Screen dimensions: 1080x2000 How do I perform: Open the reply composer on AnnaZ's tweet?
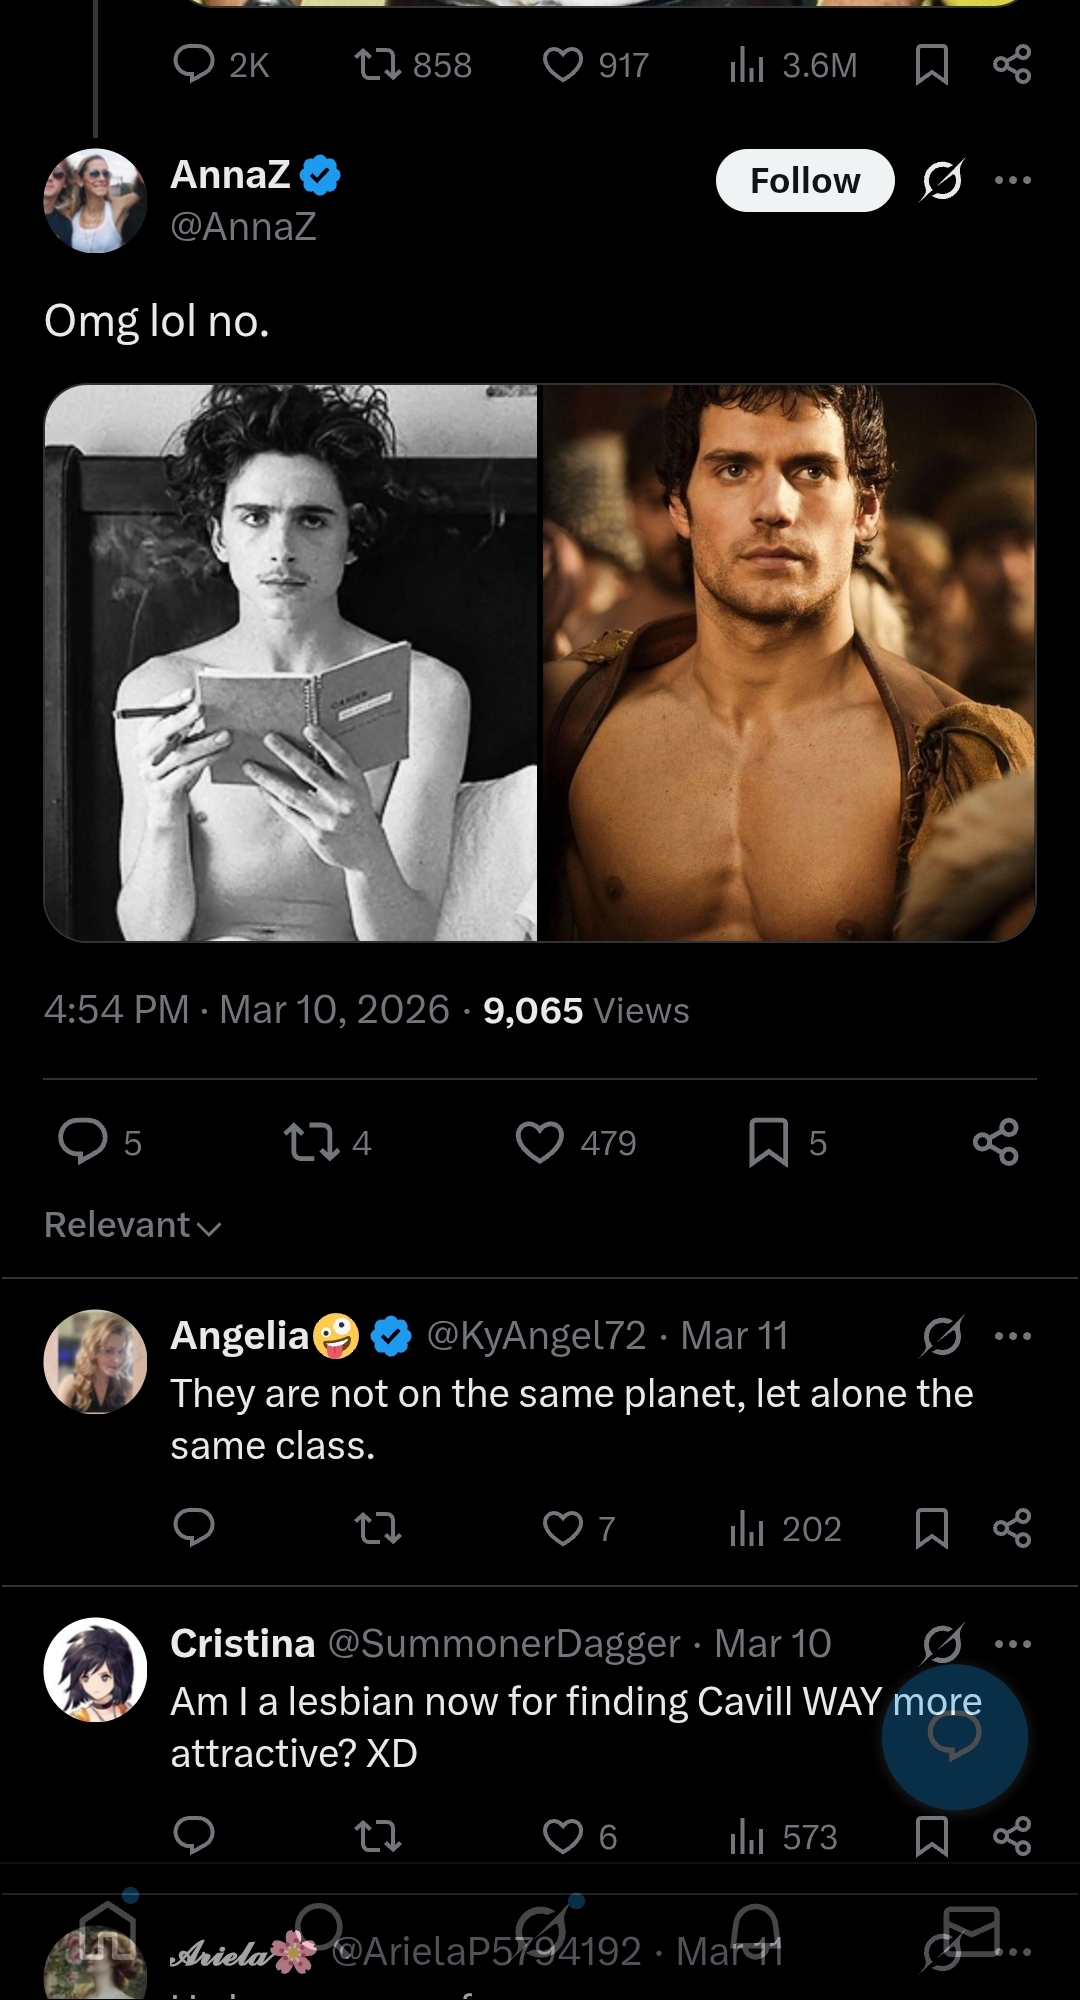click(x=82, y=1143)
